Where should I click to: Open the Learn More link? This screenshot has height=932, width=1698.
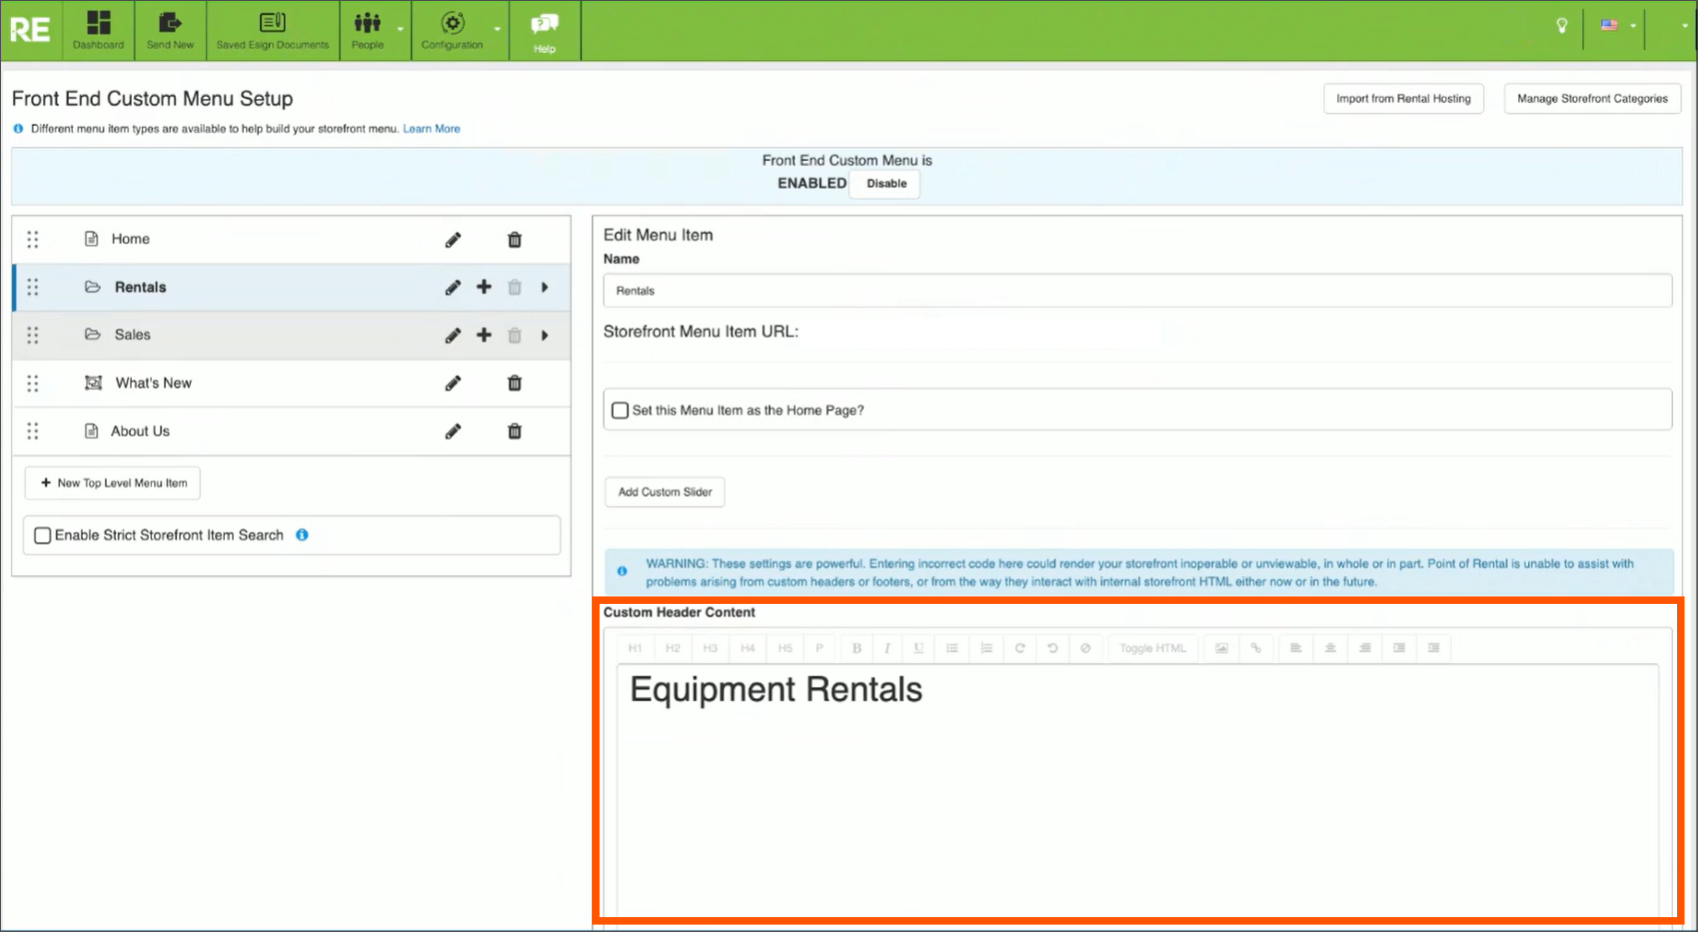click(431, 129)
